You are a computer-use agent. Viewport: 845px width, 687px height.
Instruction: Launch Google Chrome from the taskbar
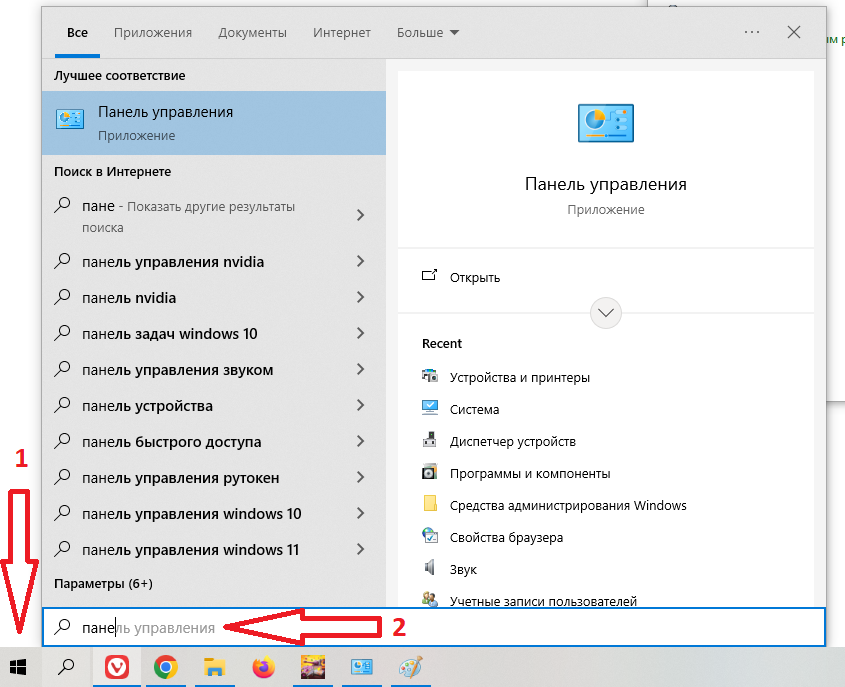(x=165, y=667)
